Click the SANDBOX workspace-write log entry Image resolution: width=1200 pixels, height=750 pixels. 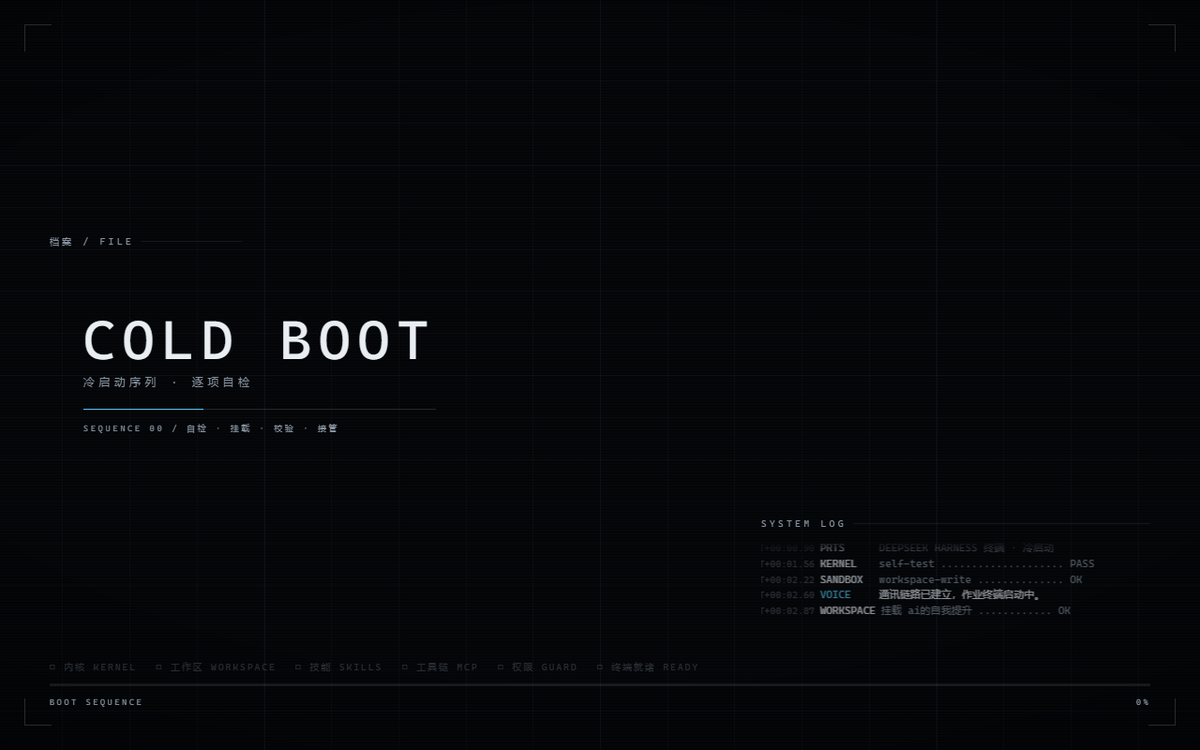(922, 580)
